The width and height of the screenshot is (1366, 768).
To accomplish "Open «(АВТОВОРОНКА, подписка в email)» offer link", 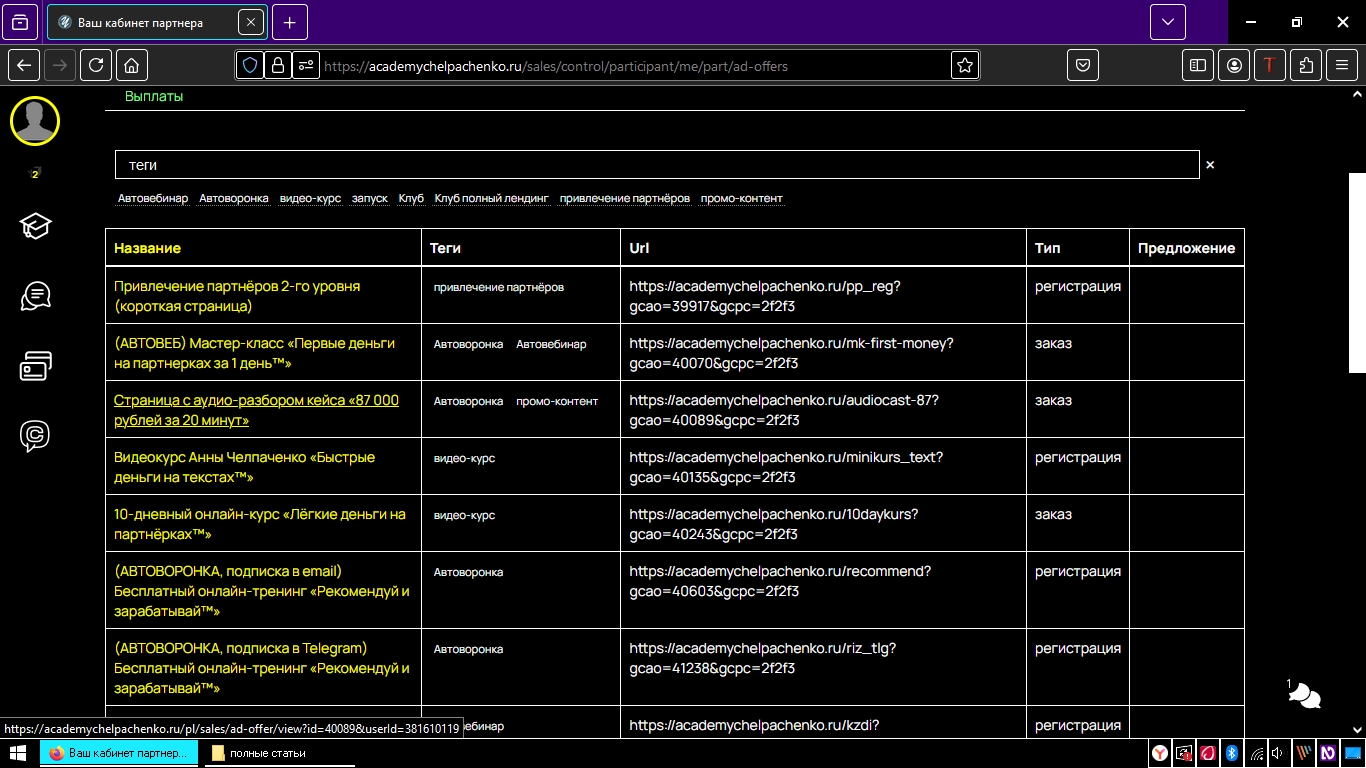I will [262, 591].
